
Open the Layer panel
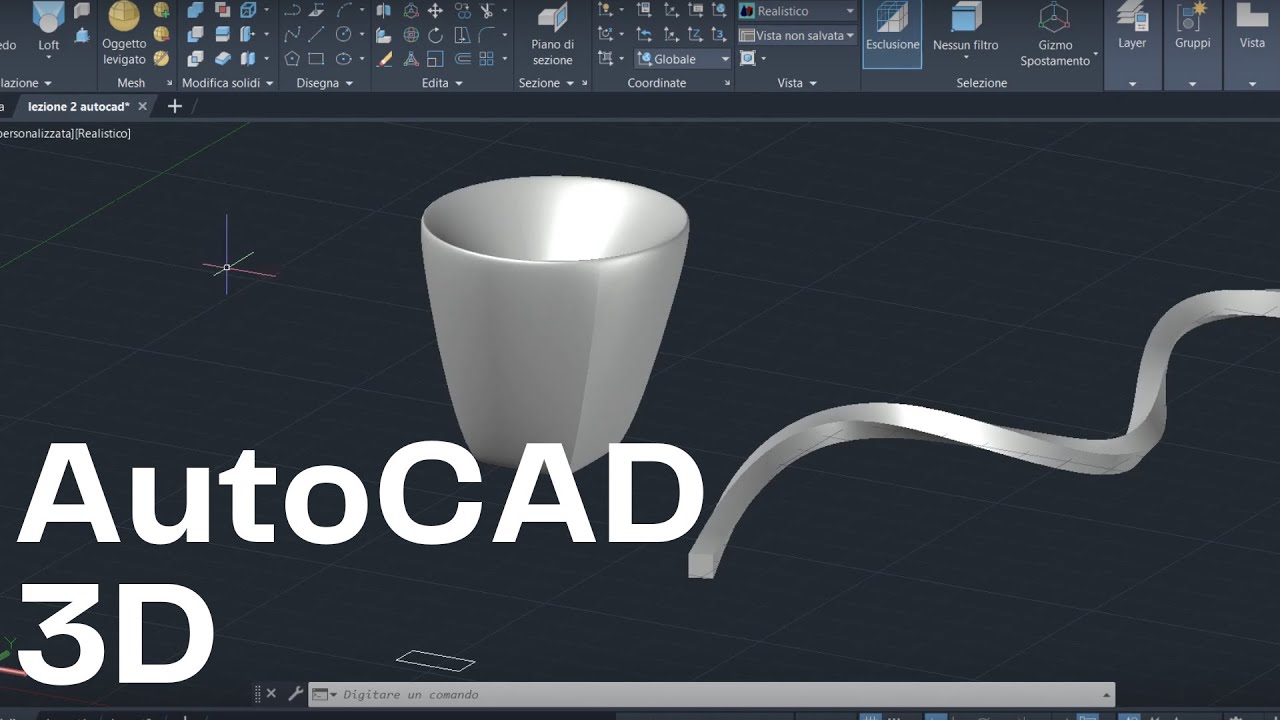click(1132, 44)
